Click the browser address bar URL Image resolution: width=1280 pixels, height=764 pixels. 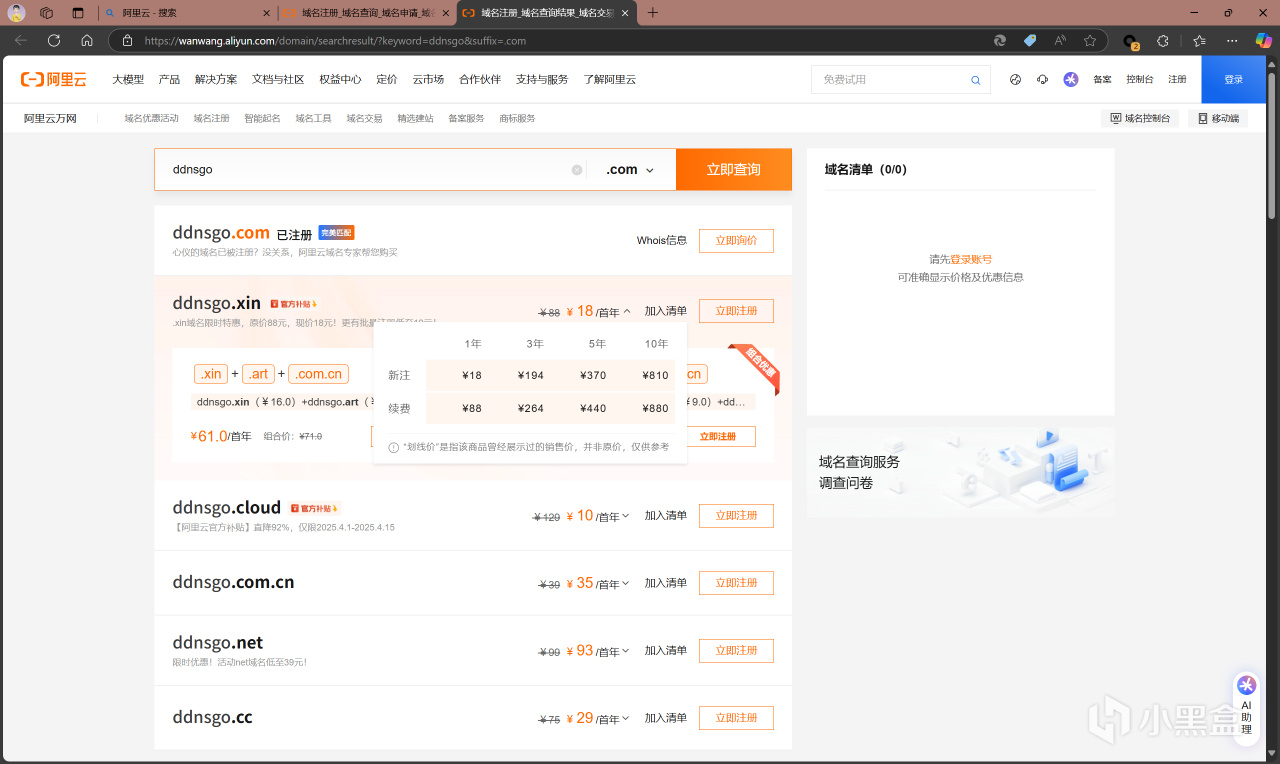click(335, 41)
